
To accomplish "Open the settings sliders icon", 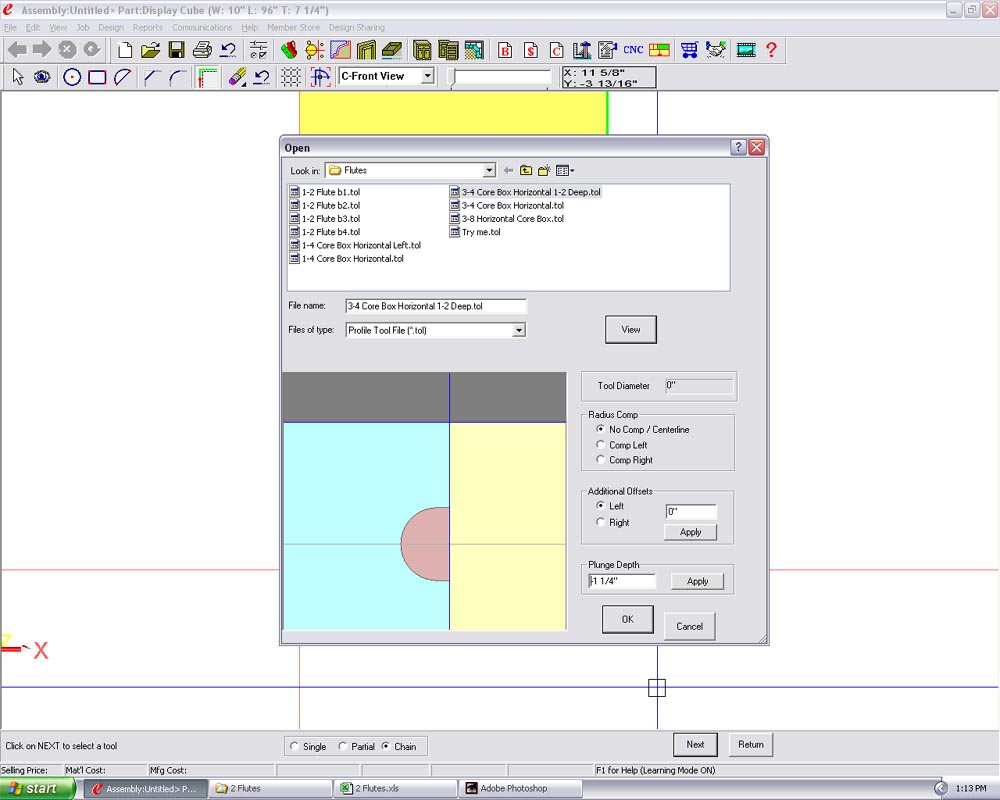I will (x=258, y=50).
